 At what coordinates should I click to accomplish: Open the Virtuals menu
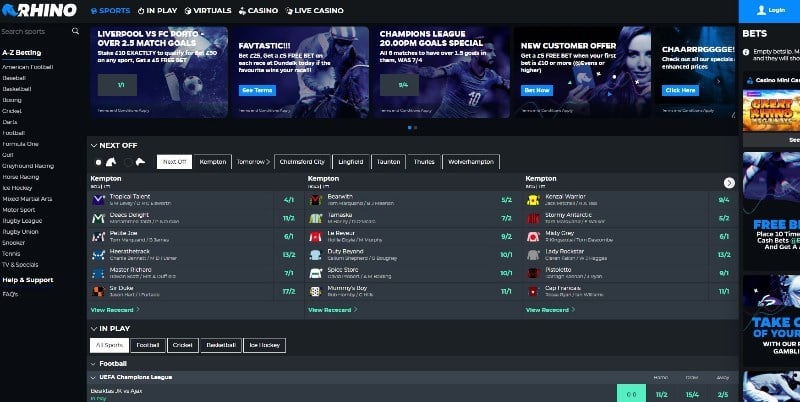click(208, 10)
